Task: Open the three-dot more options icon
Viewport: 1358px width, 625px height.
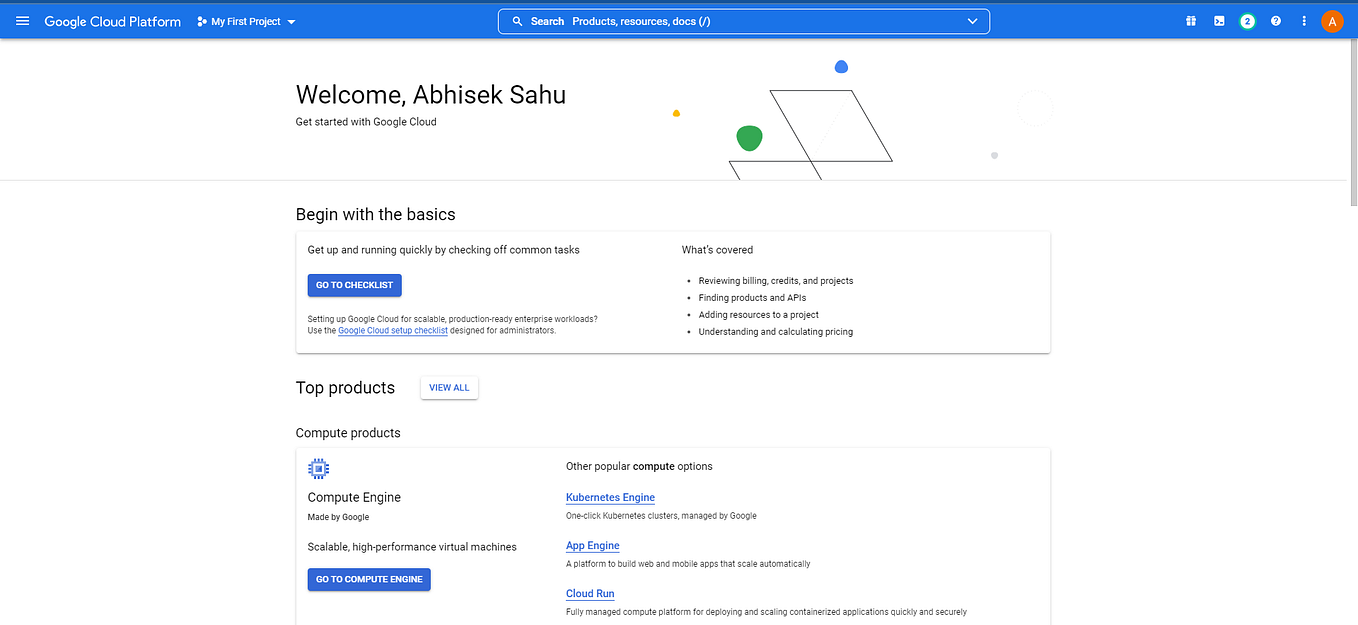Action: click(x=1304, y=20)
